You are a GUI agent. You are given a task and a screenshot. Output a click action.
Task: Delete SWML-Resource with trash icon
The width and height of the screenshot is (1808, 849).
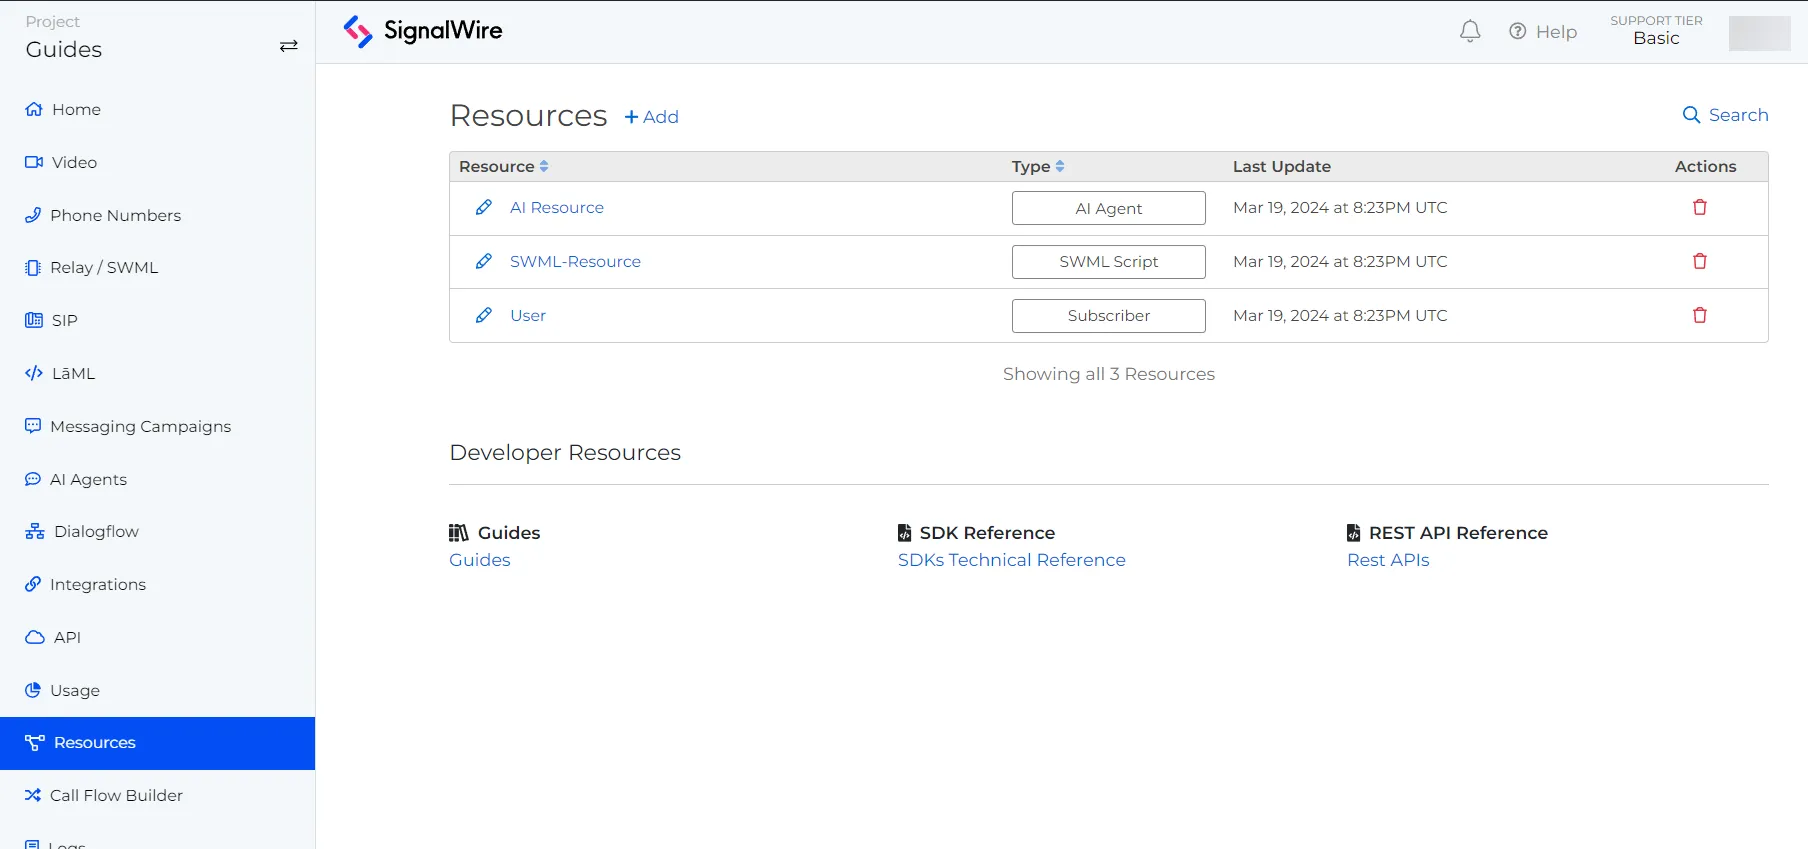coord(1700,261)
